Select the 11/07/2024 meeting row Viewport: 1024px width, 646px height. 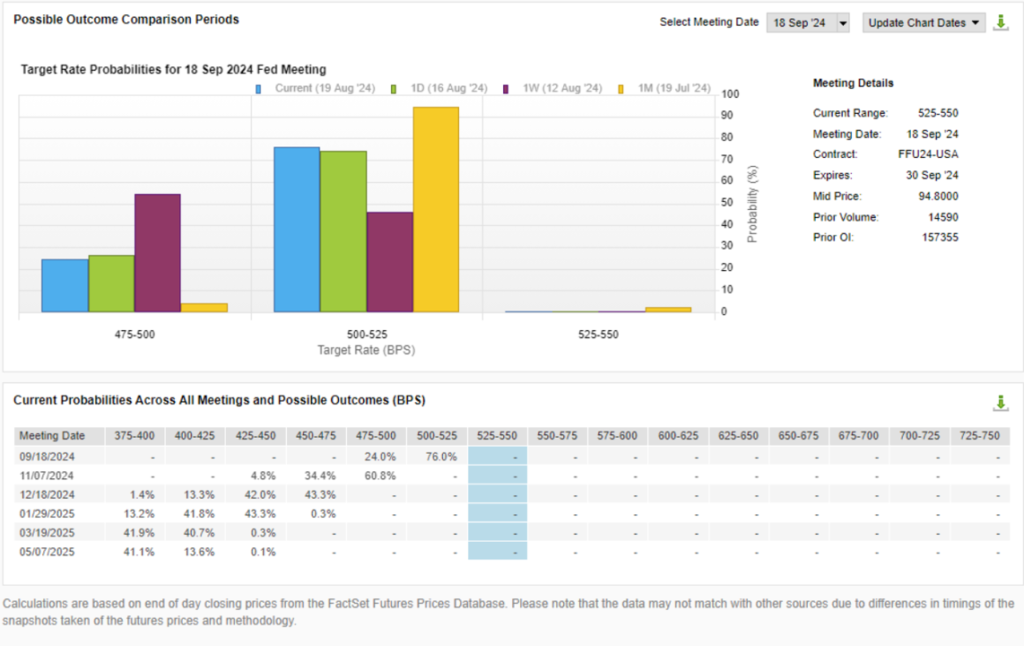[x=512, y=476]
